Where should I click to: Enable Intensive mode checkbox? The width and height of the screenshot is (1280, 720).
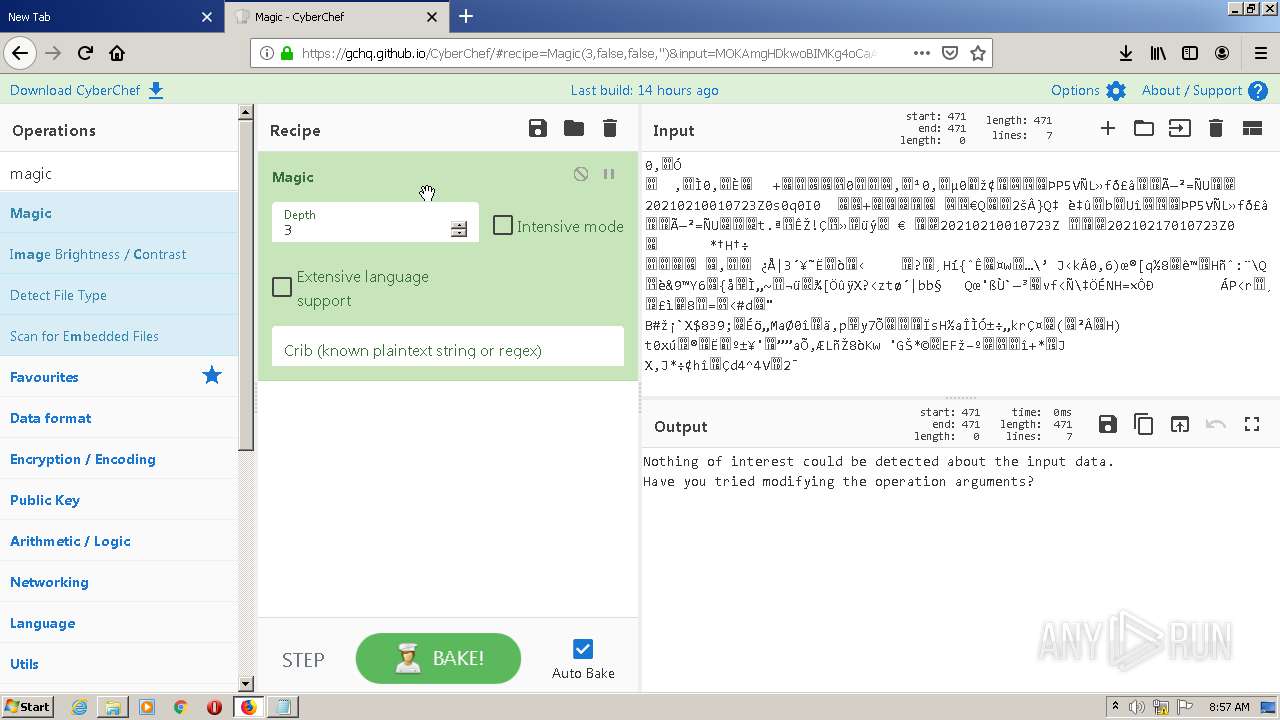point(503,226)
